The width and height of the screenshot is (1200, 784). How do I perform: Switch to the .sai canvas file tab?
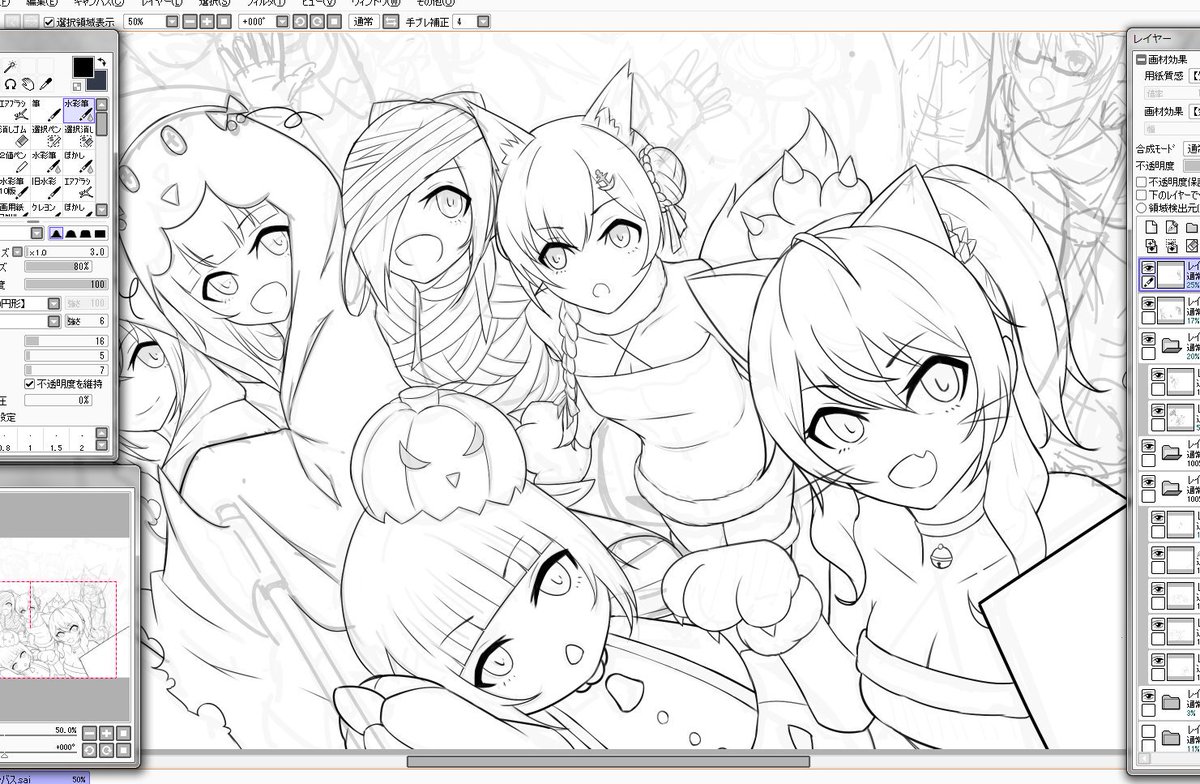point(44,777)
